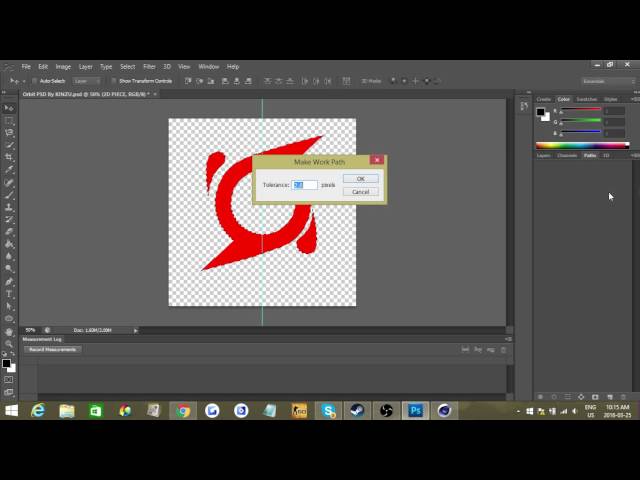Image resolution: width=640 pixels, height=480 pixels.
Task: Select the Paint Bucket tool
Action: [9, 244]
